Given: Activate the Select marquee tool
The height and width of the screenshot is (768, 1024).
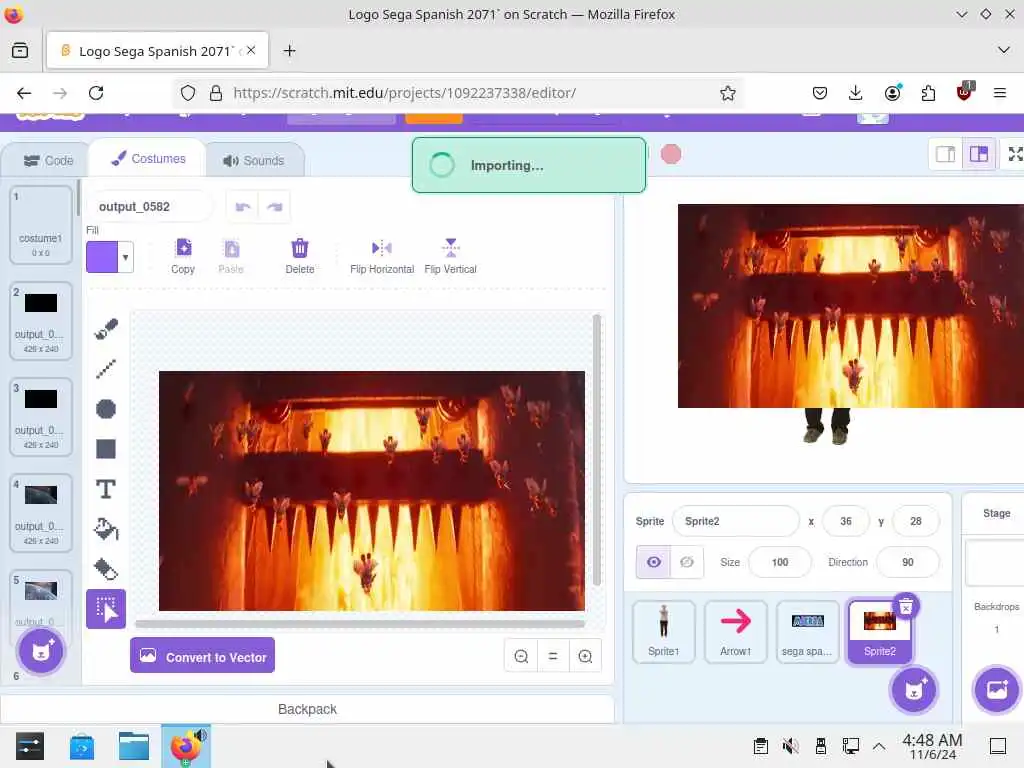Looking at the screenshot, I should tap(106, 609).
